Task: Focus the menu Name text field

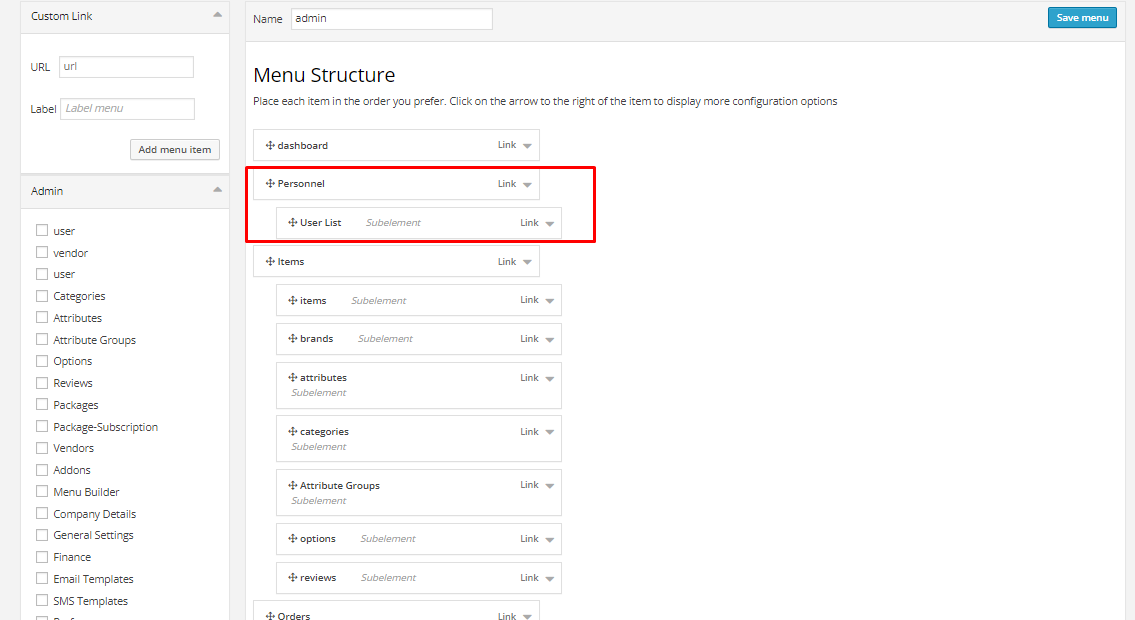Action: 391,19
